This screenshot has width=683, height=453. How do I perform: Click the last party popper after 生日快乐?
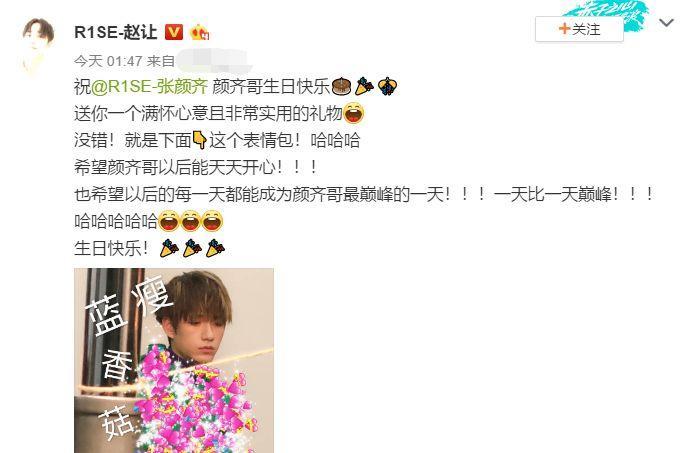pyautogui.click(x=215, y=248)
